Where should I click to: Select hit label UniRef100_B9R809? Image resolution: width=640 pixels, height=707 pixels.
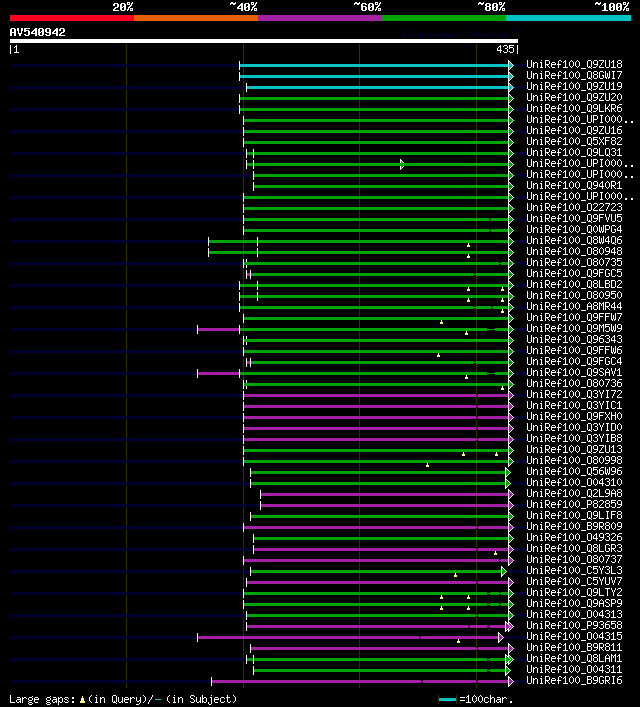pyautogui.click(x=574, y=526)
